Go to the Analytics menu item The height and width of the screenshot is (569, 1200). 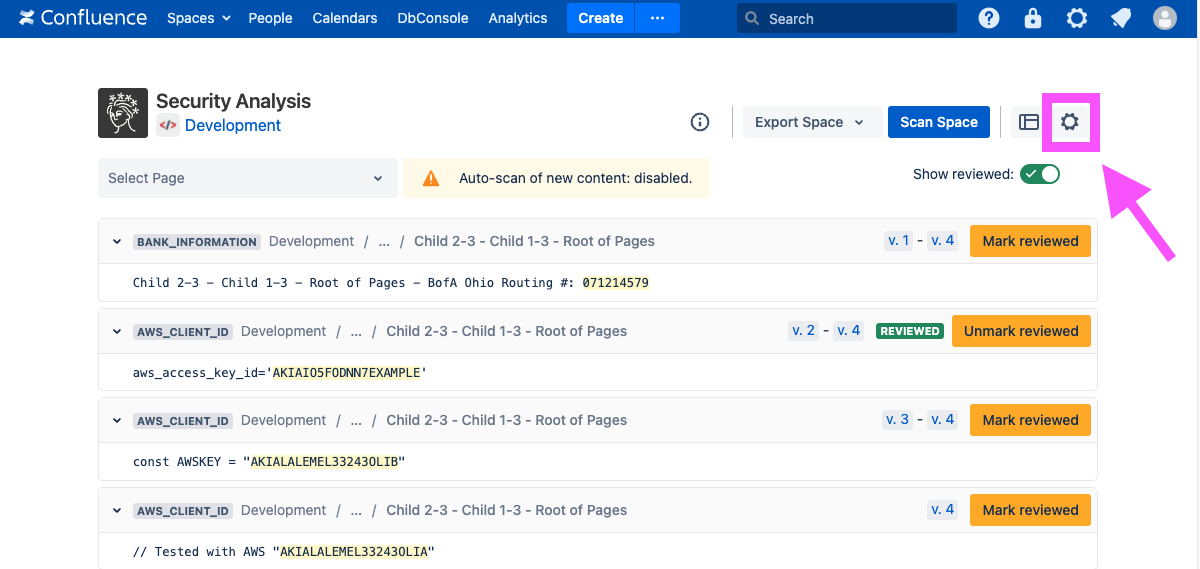(517, 18)
